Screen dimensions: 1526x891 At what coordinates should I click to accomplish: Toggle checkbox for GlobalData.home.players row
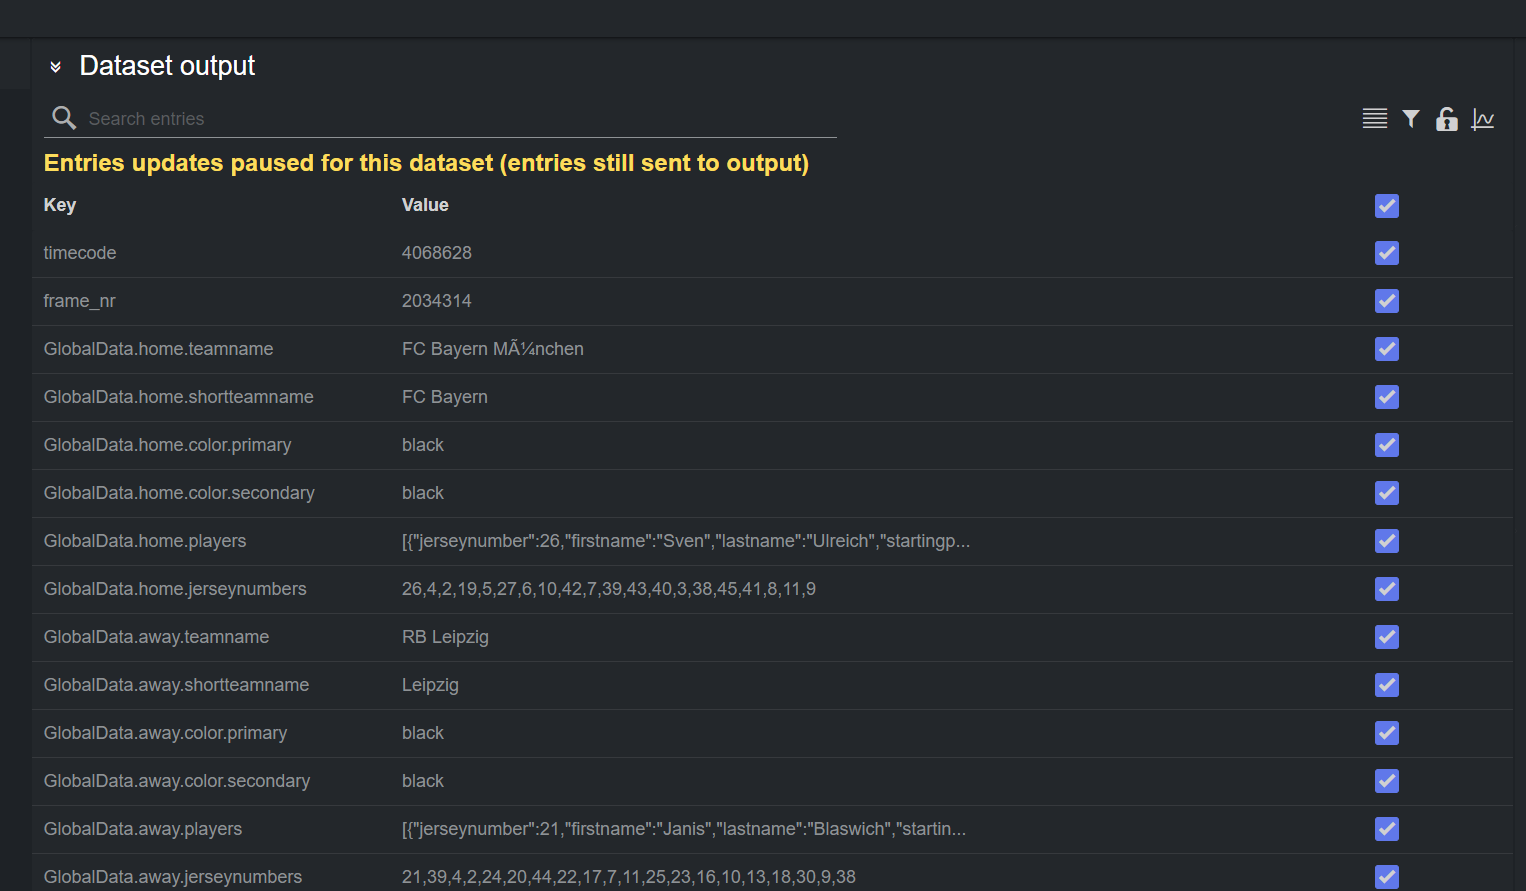tap(1387, 541)
